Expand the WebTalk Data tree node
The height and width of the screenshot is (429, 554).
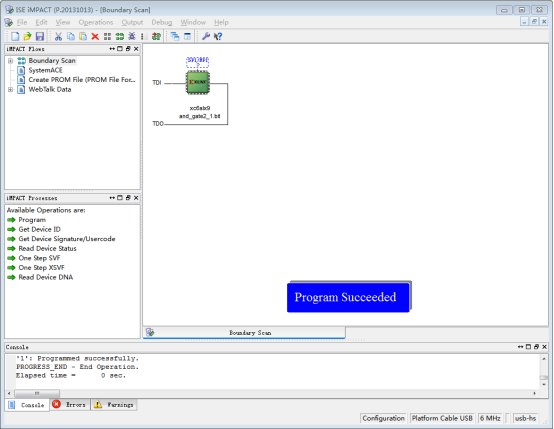(11, 89)
